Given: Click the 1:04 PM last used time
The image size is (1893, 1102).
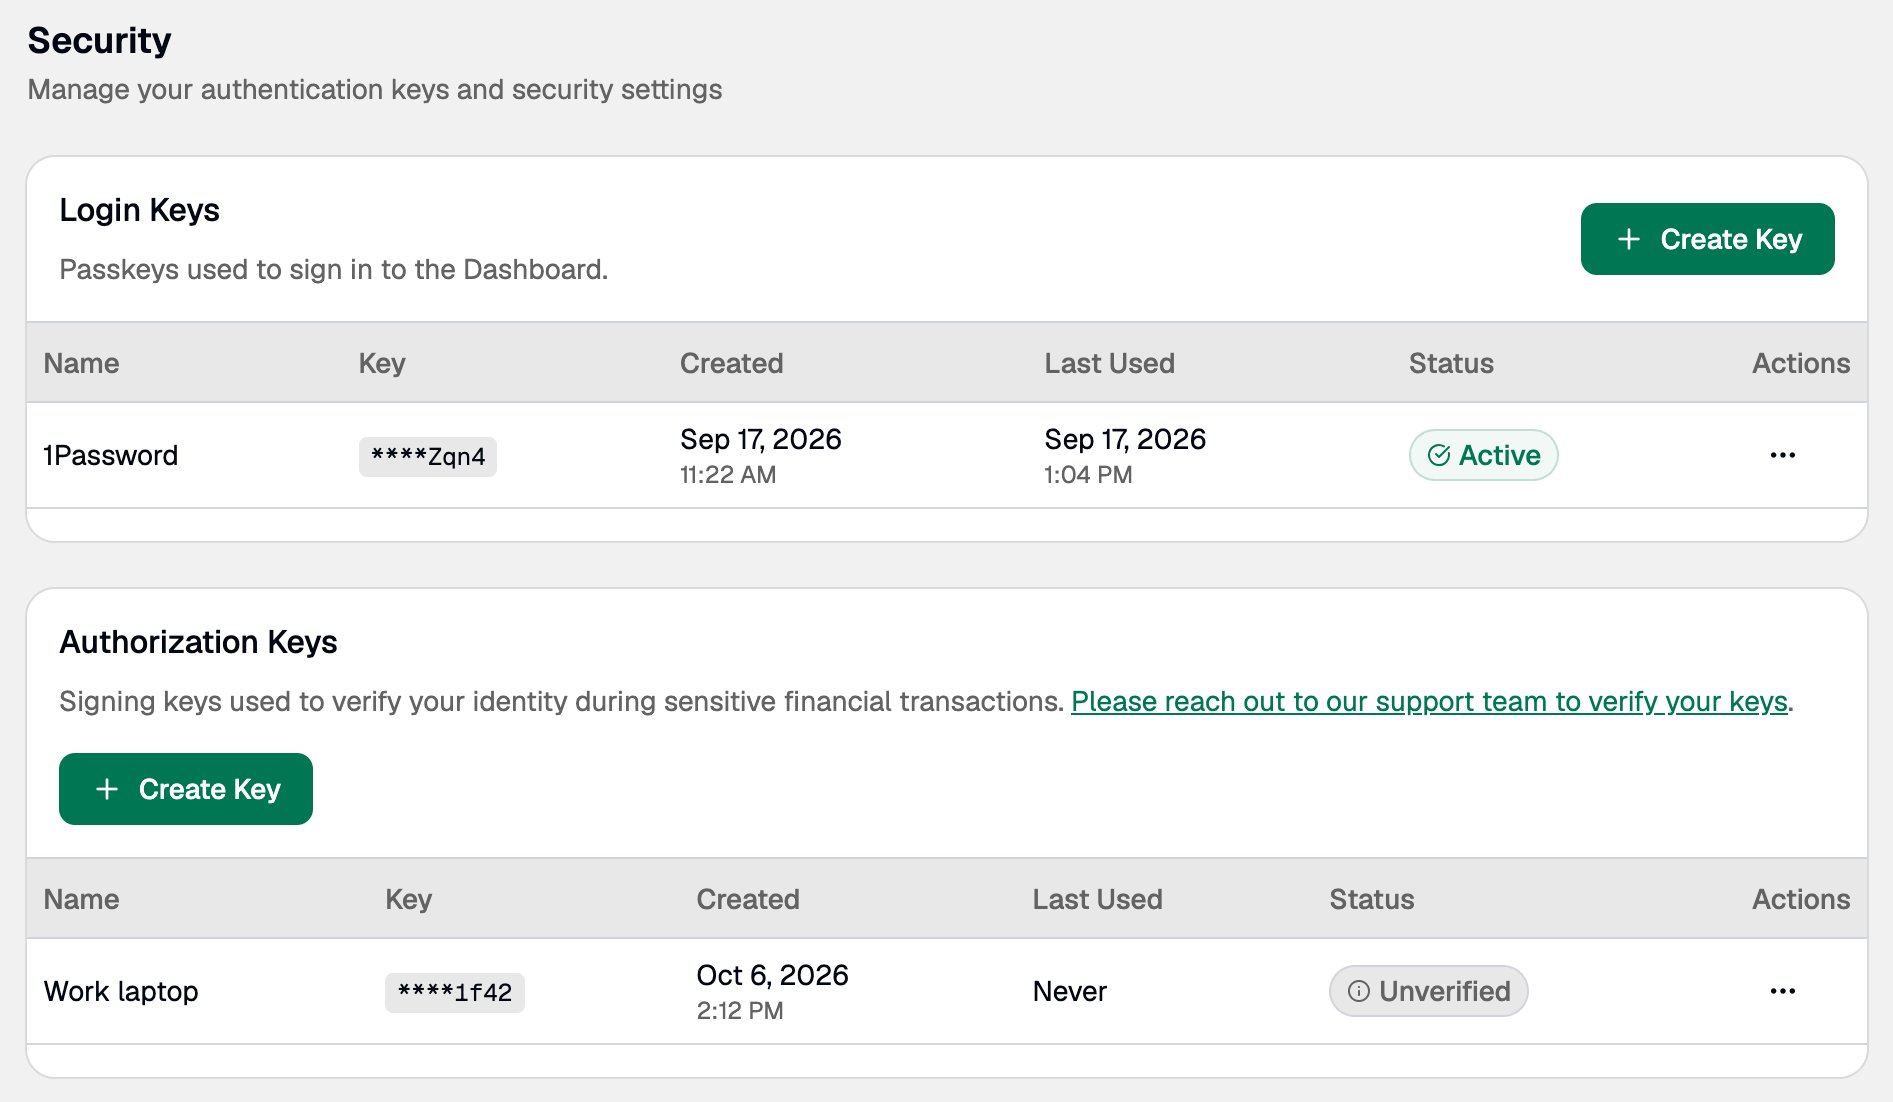Looking at the screenshot, I should (x=1088, y=475).
